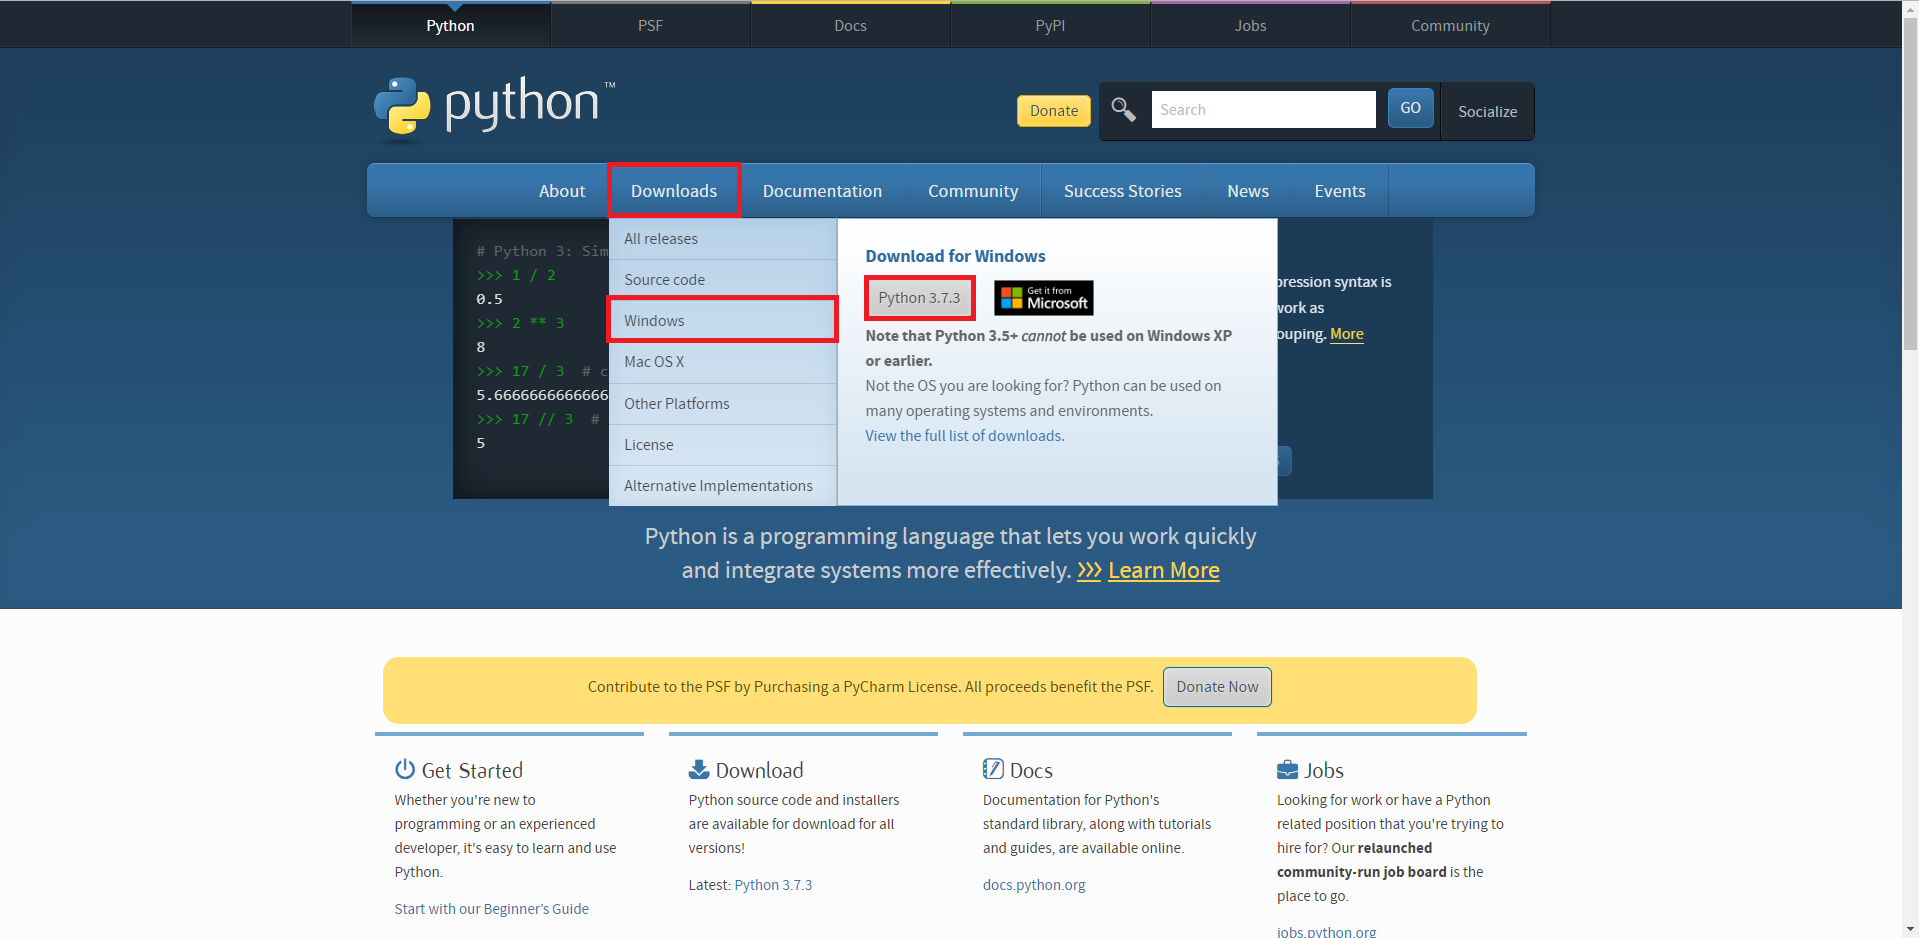
Task: Open Start with our Beginner's Guide link
Action: [491, 909]
